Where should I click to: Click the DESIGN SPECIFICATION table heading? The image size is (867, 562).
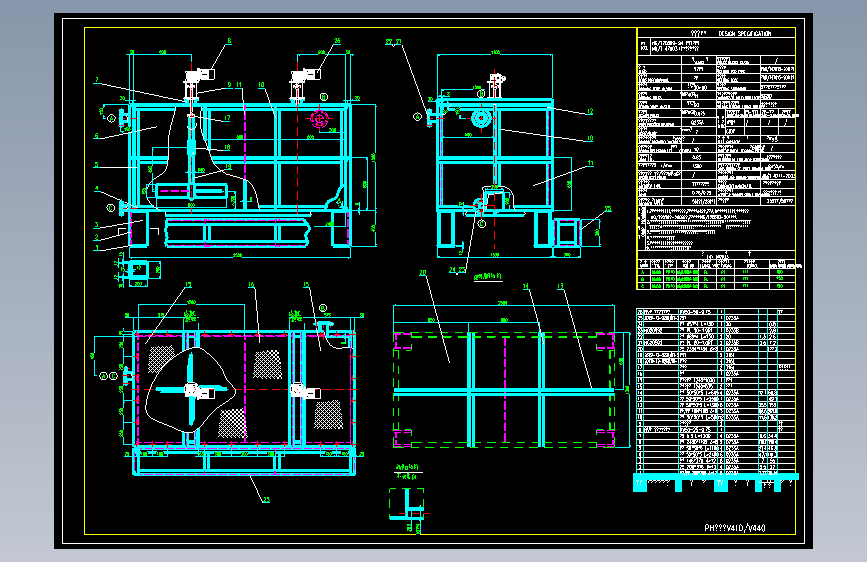(744, 34)
